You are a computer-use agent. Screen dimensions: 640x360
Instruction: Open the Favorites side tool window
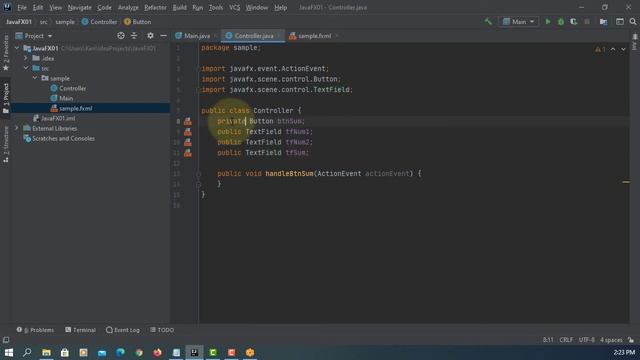point(6,53)
